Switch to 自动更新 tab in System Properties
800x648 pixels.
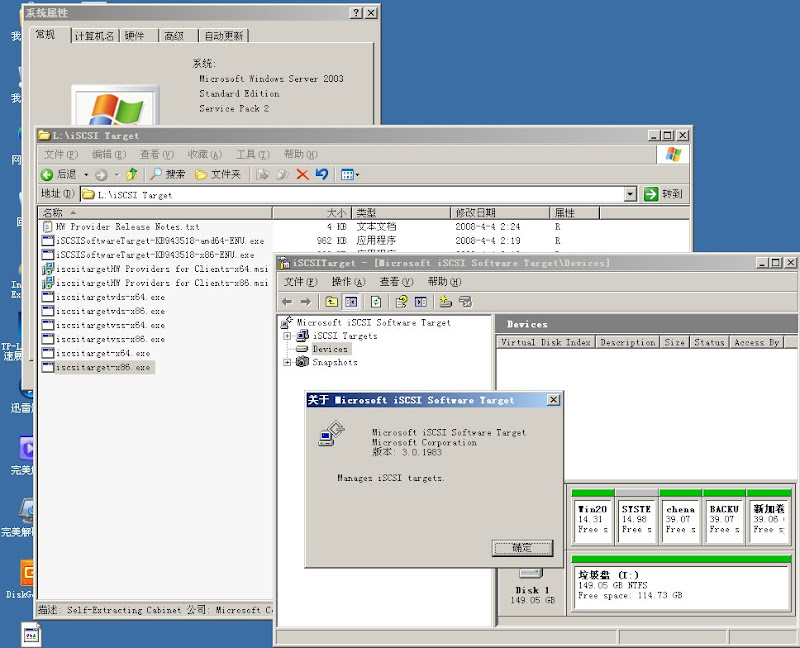[224, 36]
